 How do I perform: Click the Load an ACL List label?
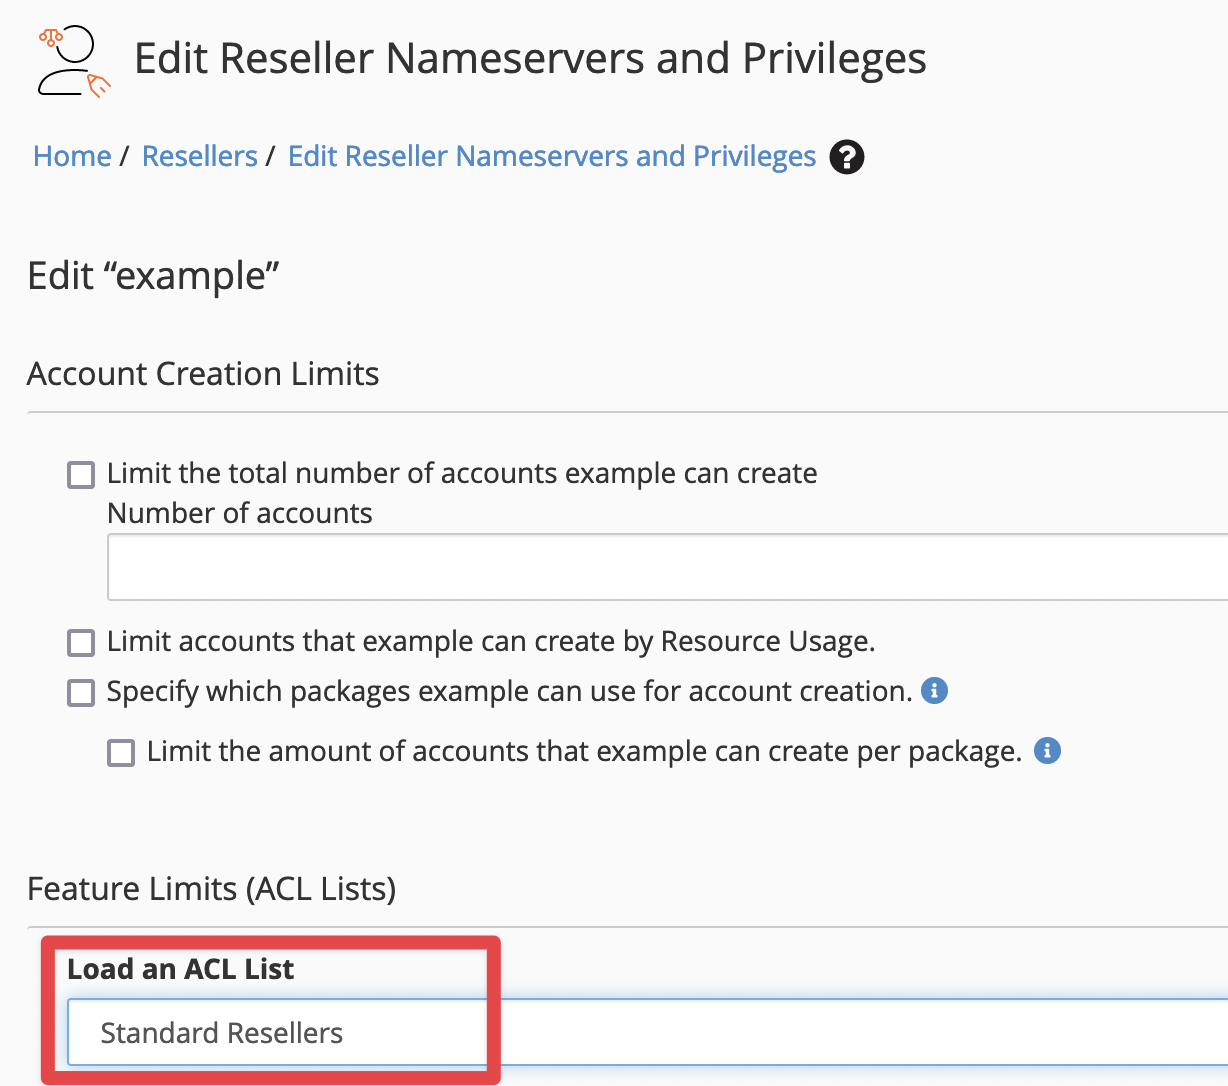click(x=181, y=969)
